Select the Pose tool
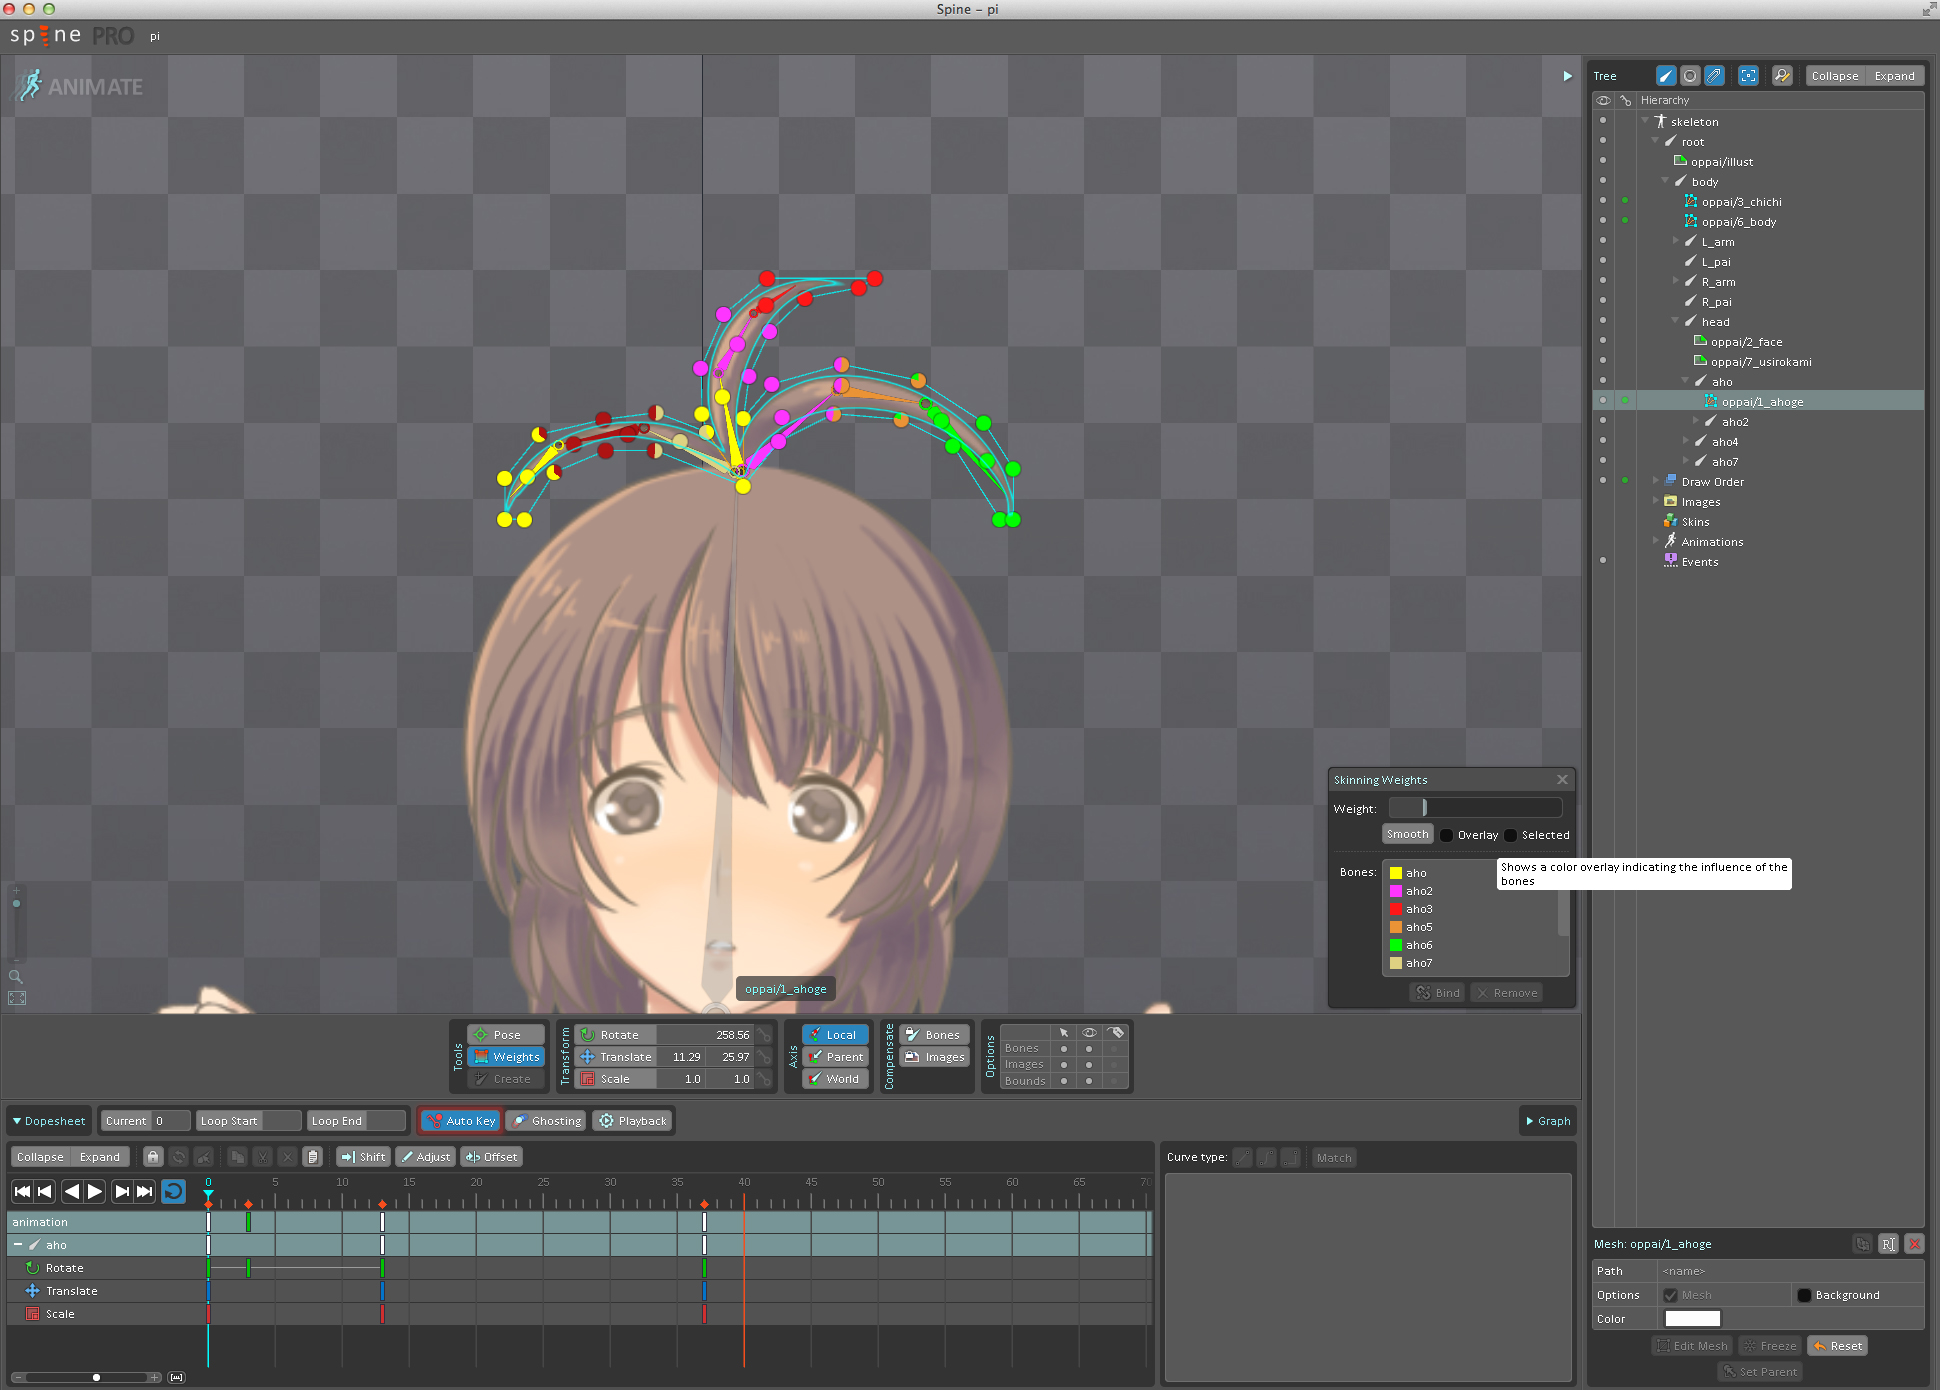 click(x=506, y=1035)
